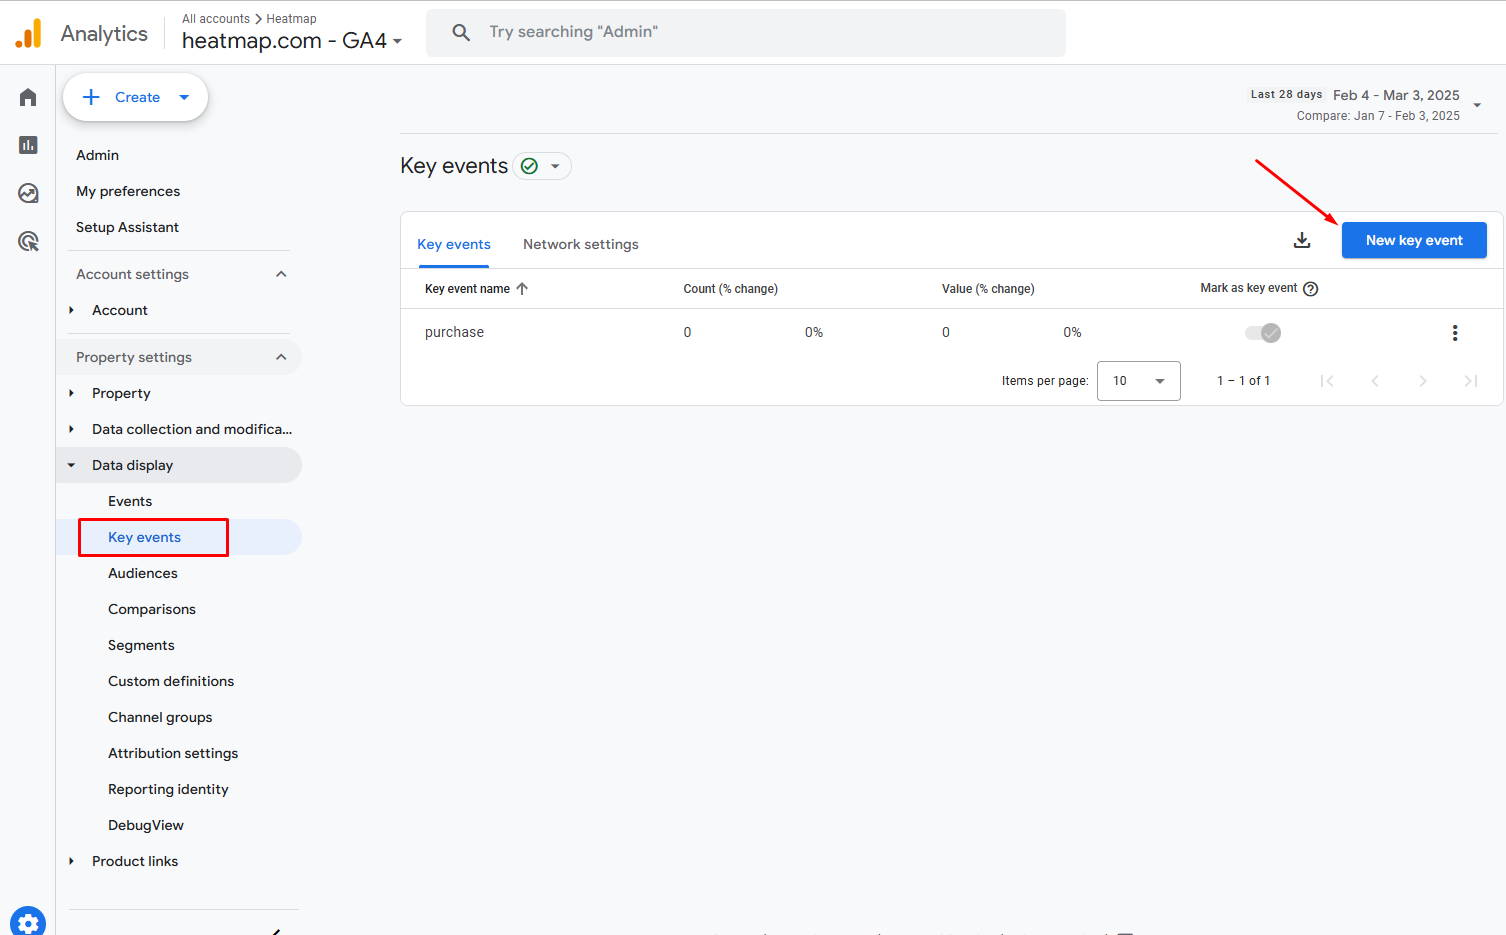This screenshot has width=1506, height=935.
Task: Collapse the Property settings section
Action: [x=281, y=357]
